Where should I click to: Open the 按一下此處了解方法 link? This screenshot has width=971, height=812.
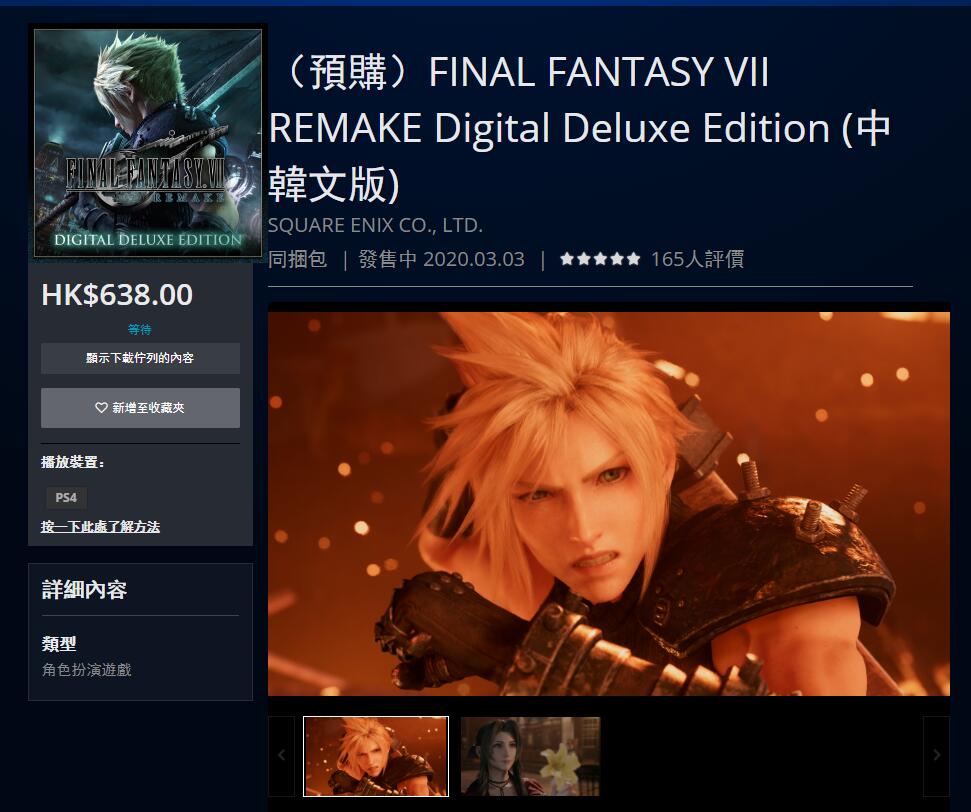click(x=100, y=526)
